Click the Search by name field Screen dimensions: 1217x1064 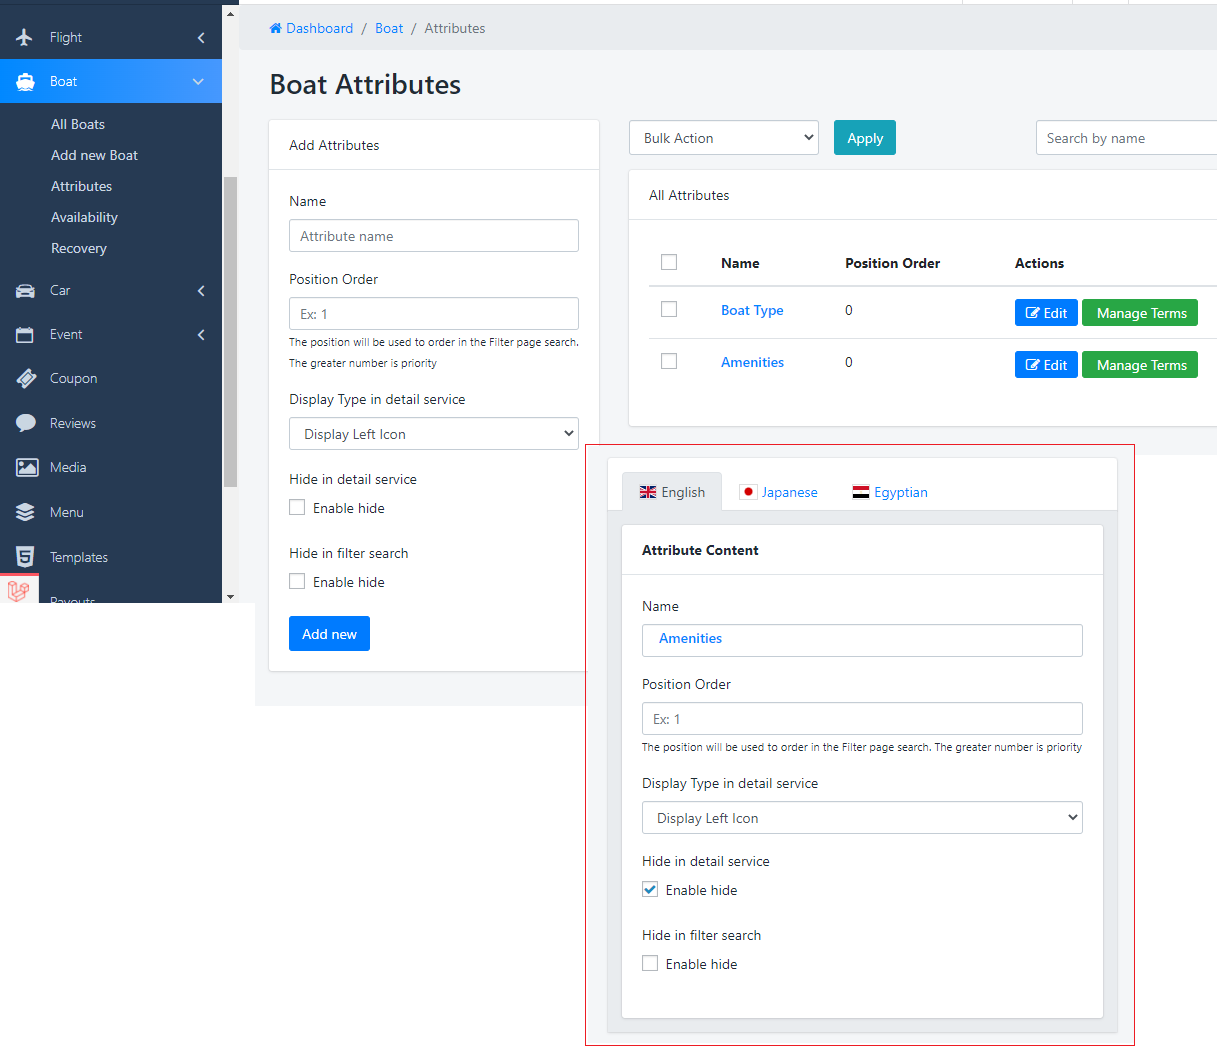(x=1125, y=138)
